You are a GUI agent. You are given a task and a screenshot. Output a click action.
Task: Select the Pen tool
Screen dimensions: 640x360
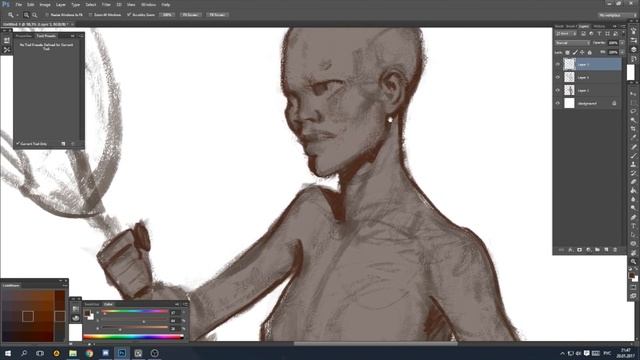[x=633, y=217]
